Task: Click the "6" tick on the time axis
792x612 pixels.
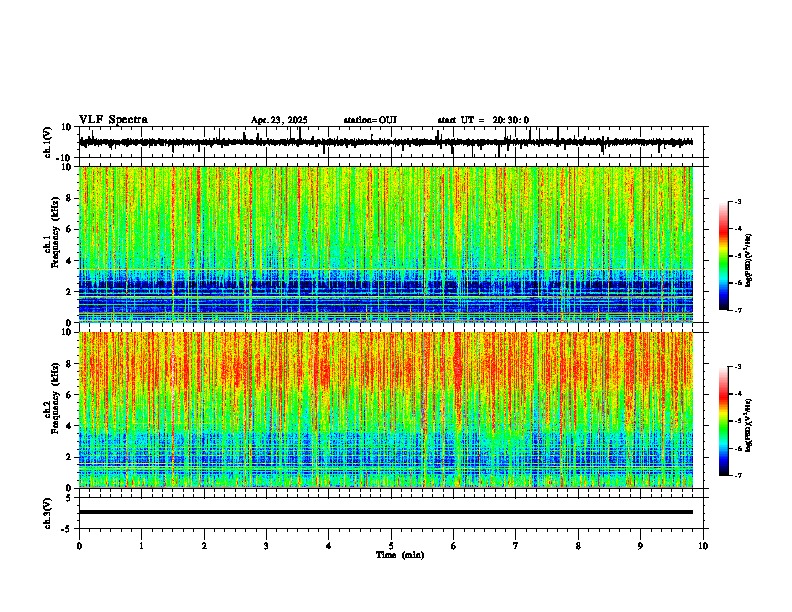Action: 454,546
